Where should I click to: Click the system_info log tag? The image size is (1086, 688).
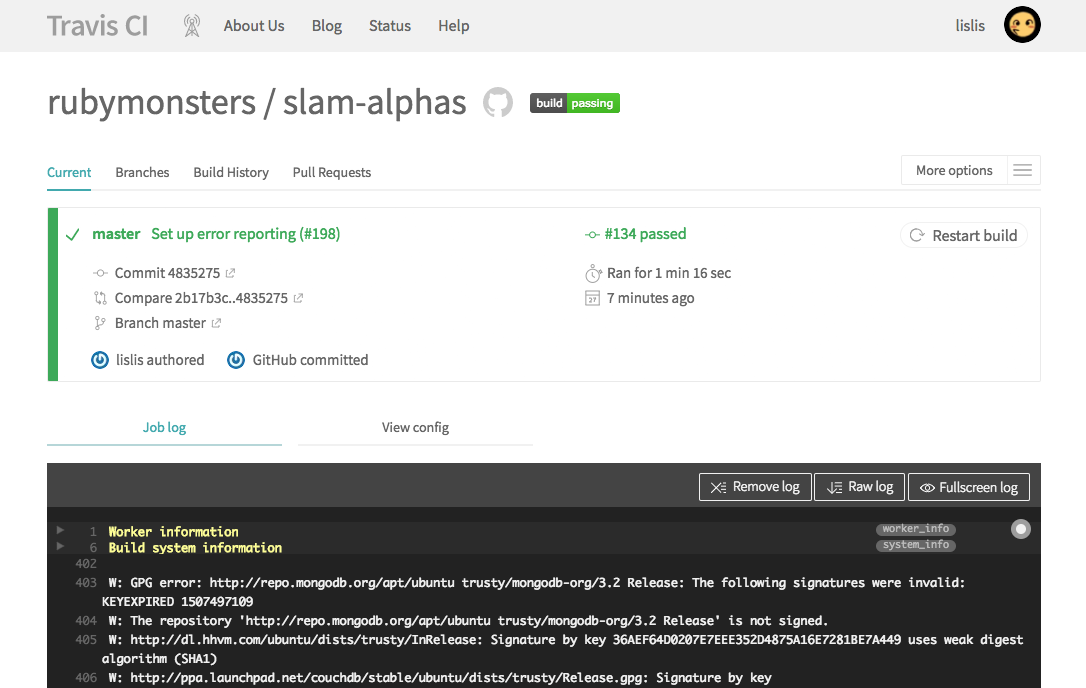tap(916, 545)
